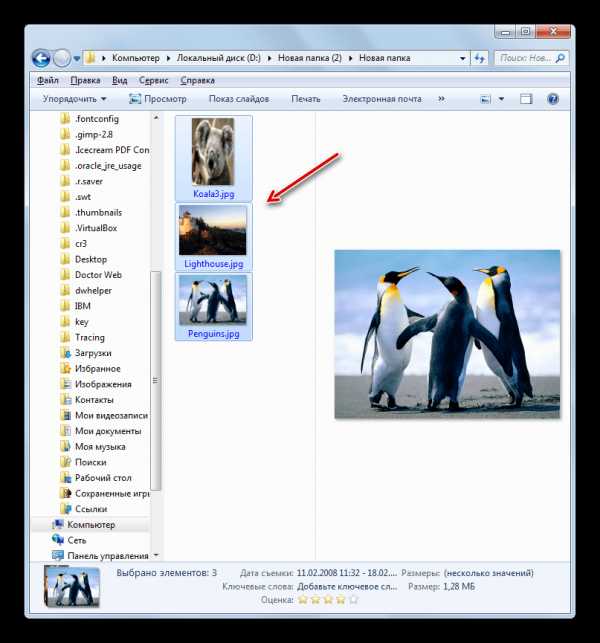
Task: Click the Добавьте ключевое слово field
Action: coord(347,586)
